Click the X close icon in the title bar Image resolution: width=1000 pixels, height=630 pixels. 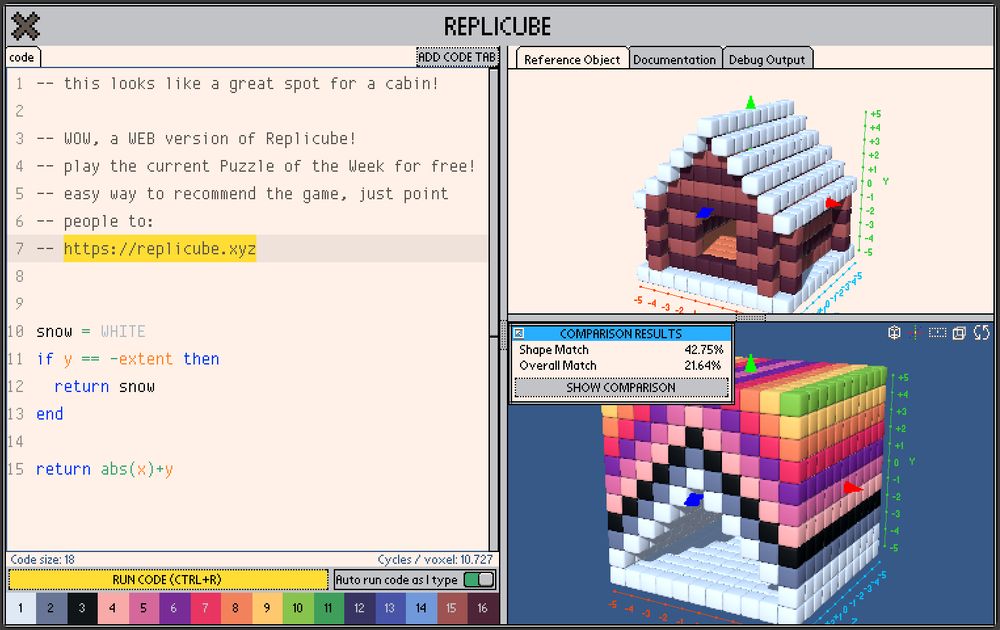point(26,26)
